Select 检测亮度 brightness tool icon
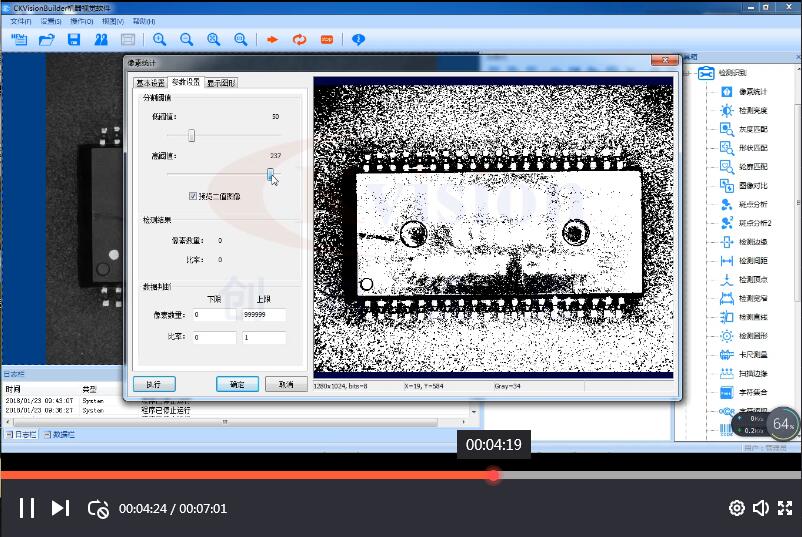802x537 pixels. pos(726,110)
